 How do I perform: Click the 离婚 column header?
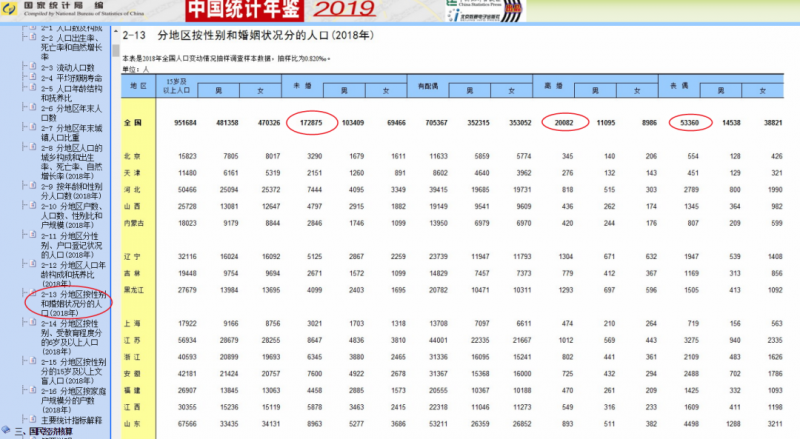554,86
